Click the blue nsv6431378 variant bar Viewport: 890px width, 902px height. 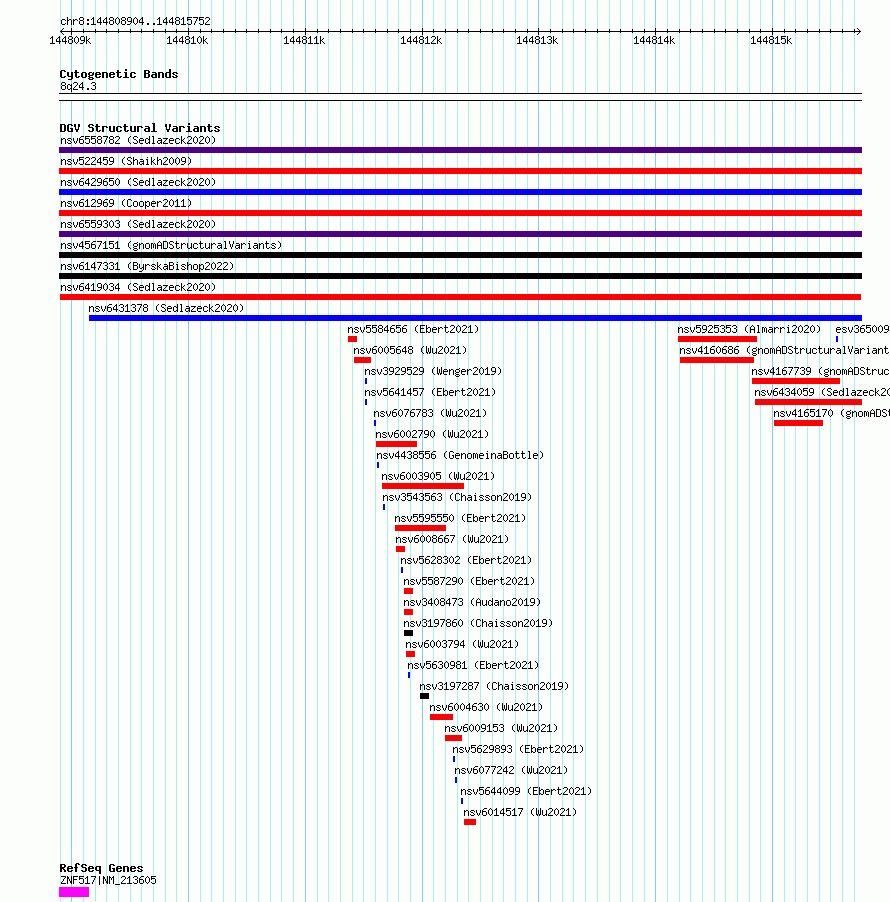(475, 318)
